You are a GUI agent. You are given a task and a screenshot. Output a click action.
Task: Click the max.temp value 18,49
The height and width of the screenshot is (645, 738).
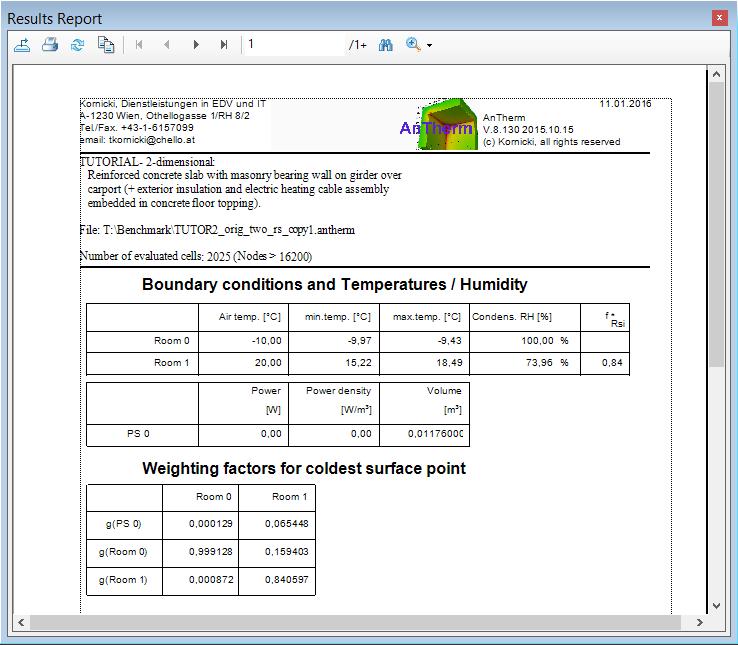tap(449, 363)
